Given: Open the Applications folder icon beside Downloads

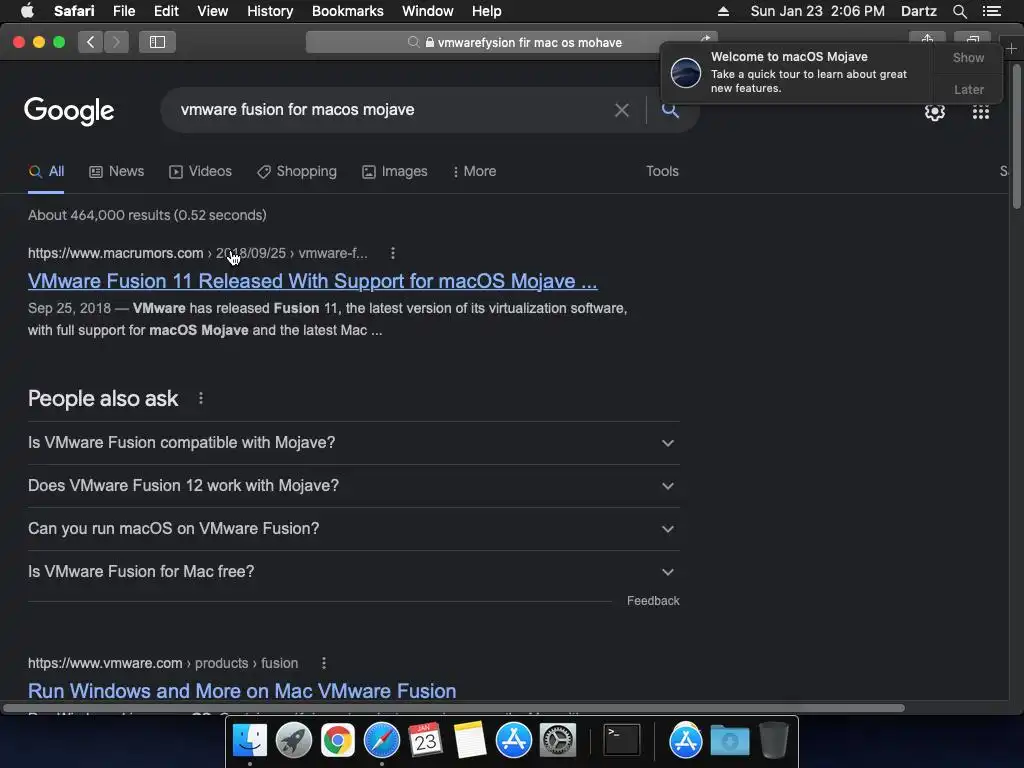Looking at the screenshot, I should tap(685, 741).
